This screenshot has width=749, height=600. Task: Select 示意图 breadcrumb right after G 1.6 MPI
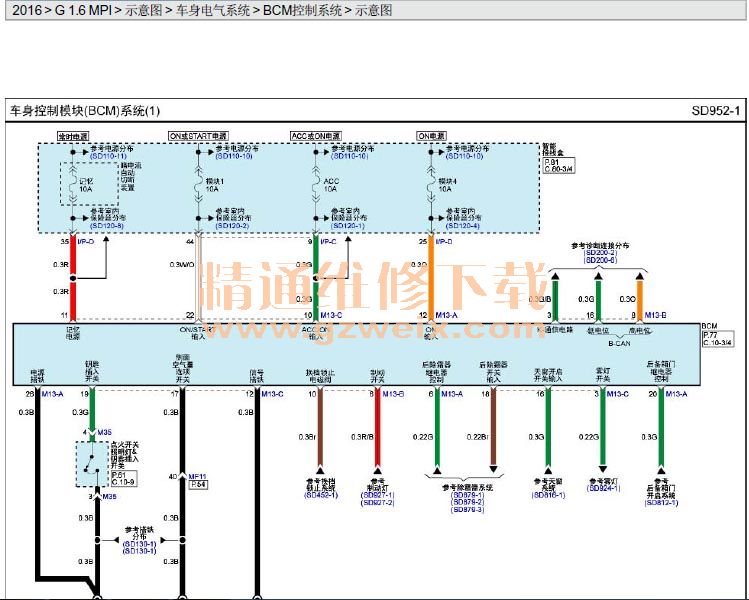(x=144, y=10)
